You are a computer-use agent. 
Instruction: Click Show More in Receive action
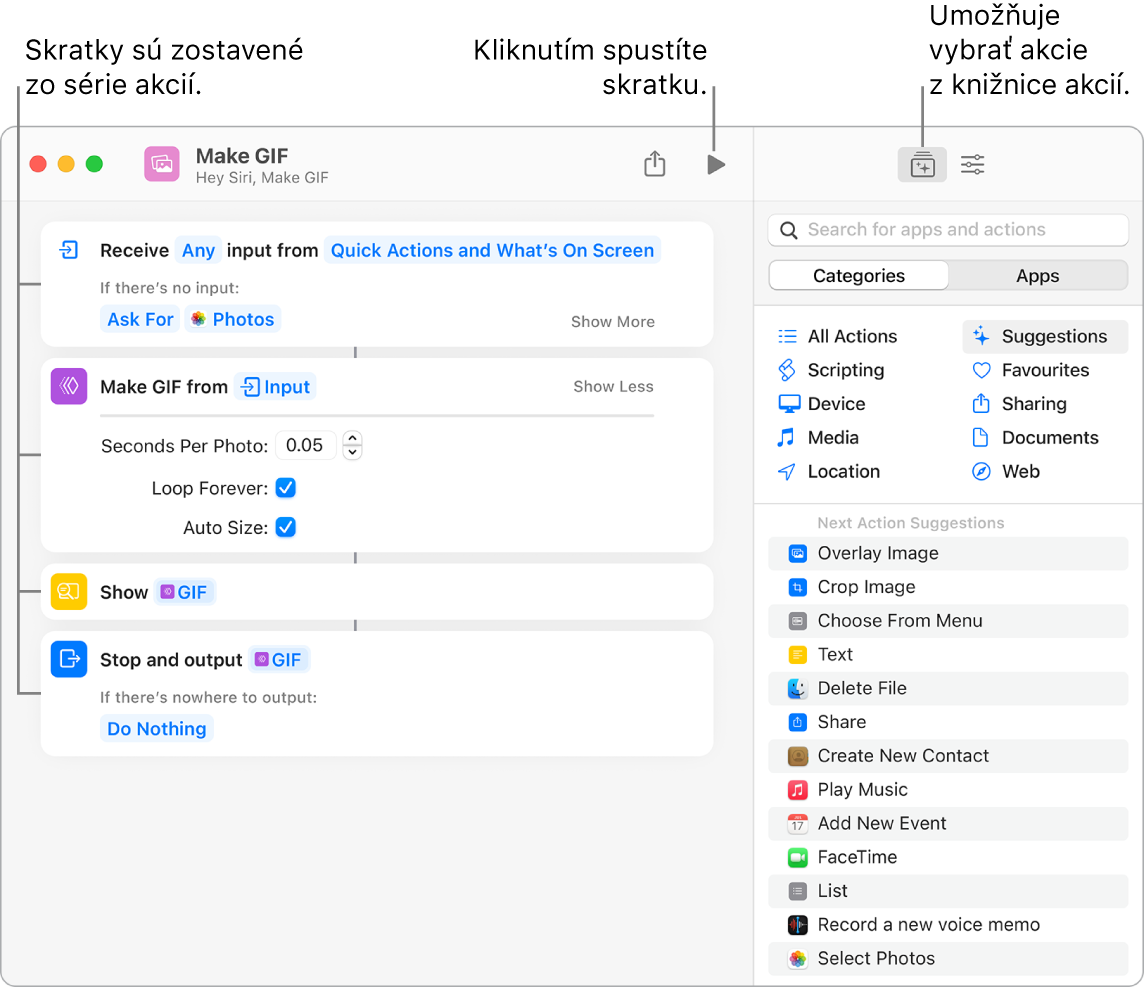(x=612, y=322)
